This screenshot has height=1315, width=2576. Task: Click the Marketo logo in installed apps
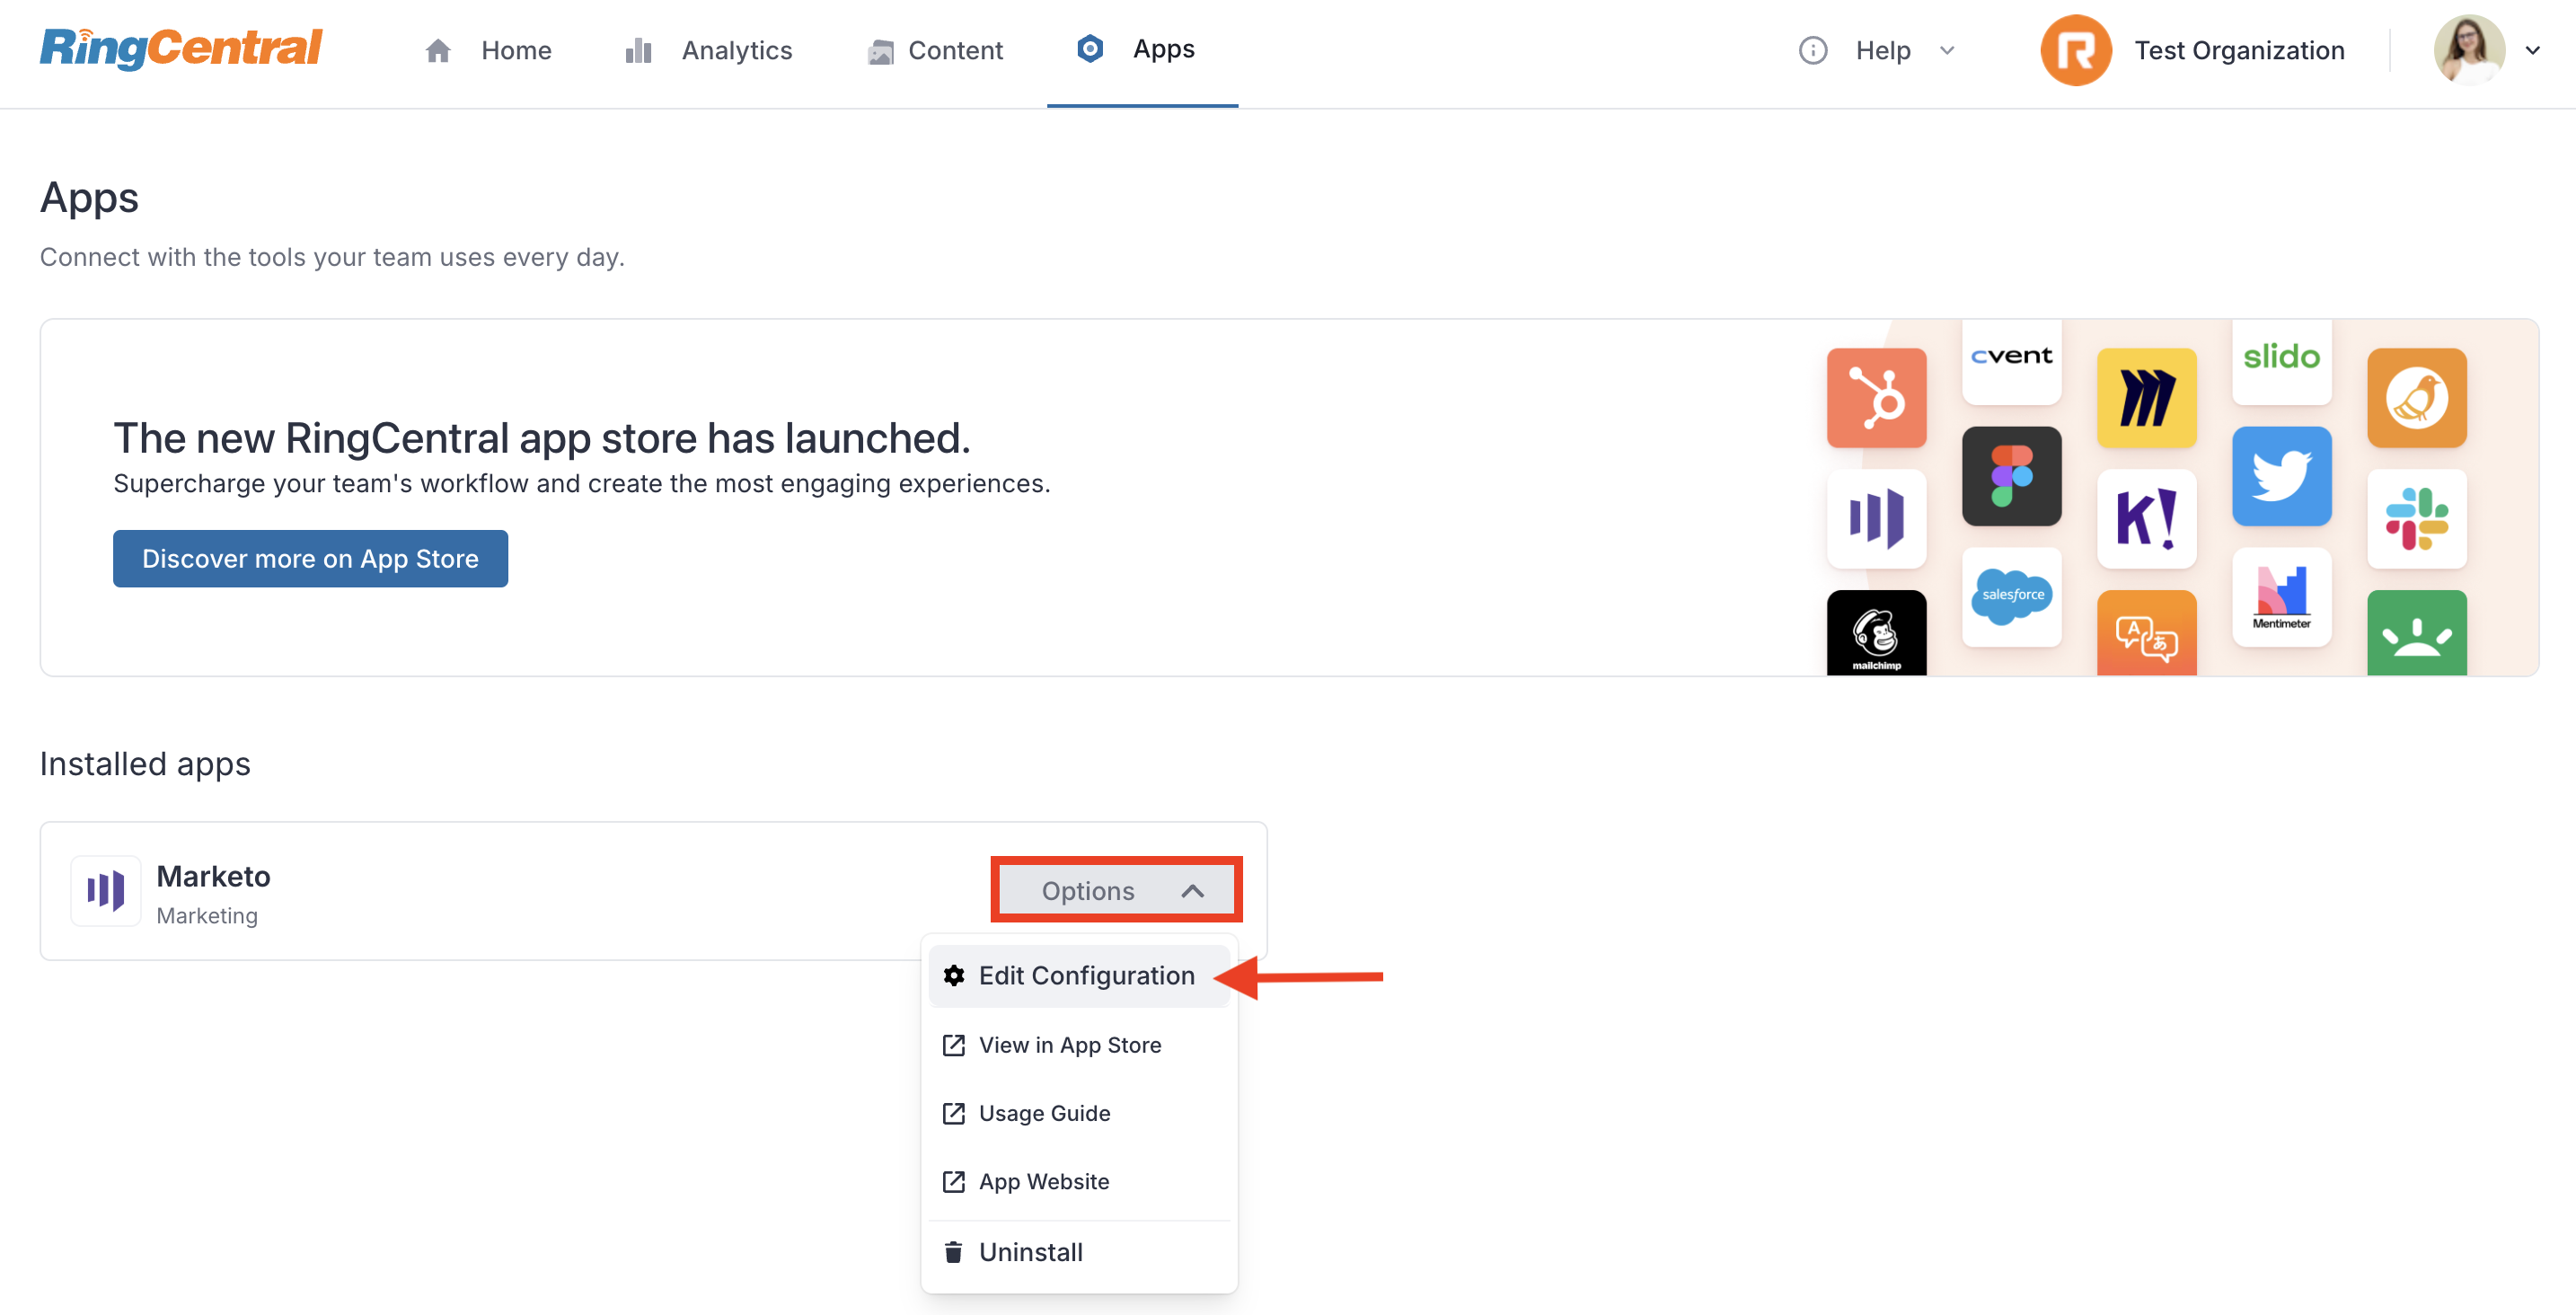coord(105,890)
